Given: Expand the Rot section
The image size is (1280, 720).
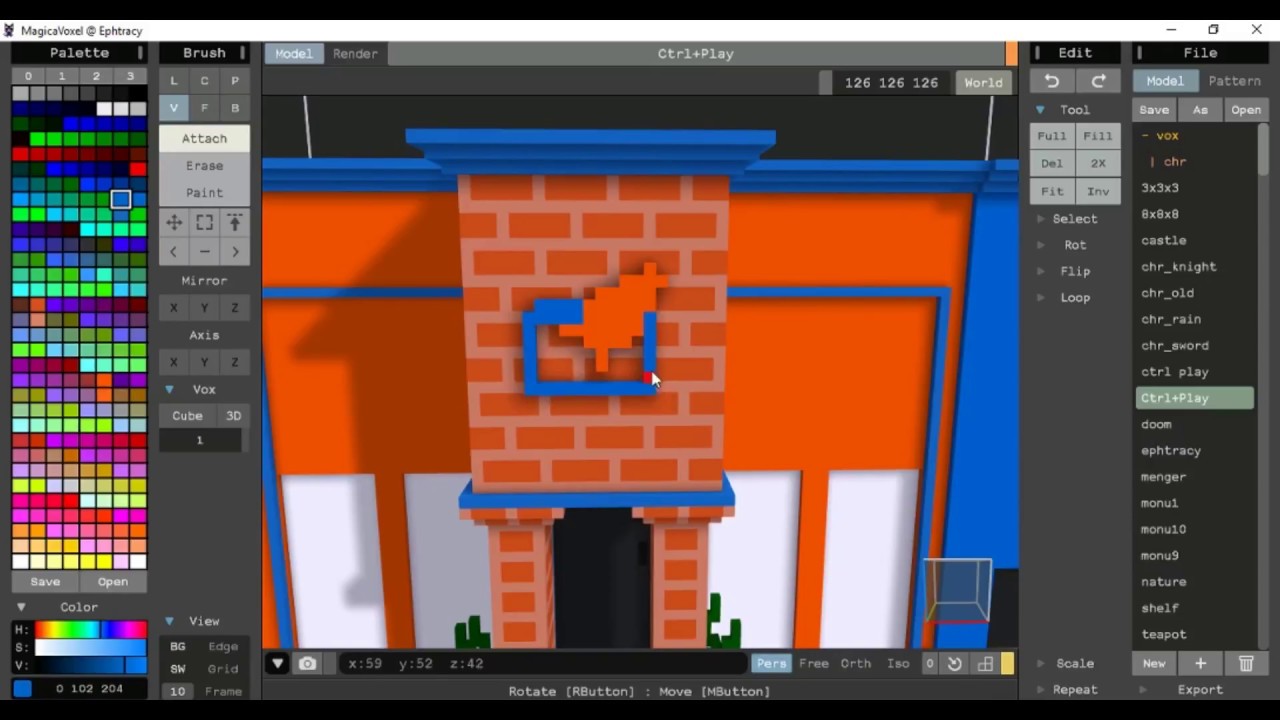Looking at the screenshot, I should tap(1040, 245).
